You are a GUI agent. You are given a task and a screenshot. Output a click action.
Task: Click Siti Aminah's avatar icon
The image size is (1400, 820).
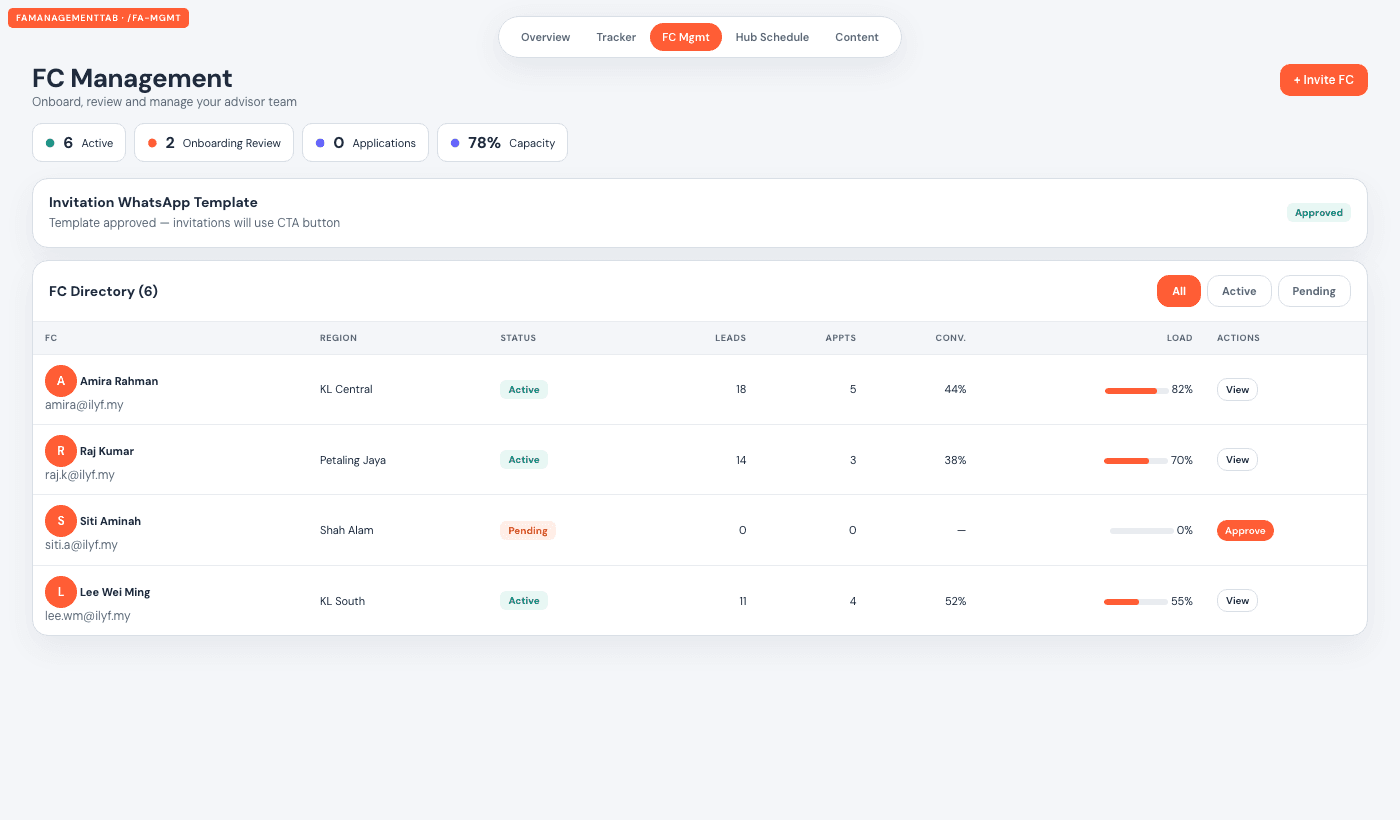(61, 521)
